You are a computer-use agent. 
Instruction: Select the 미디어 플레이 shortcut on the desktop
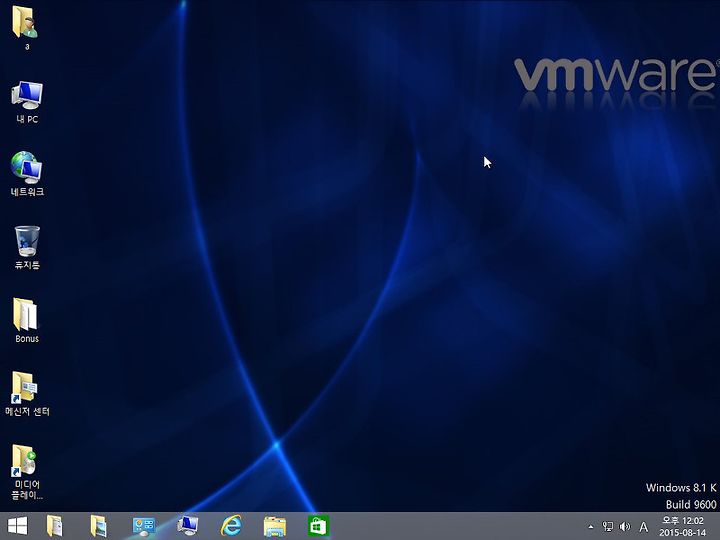27,471
